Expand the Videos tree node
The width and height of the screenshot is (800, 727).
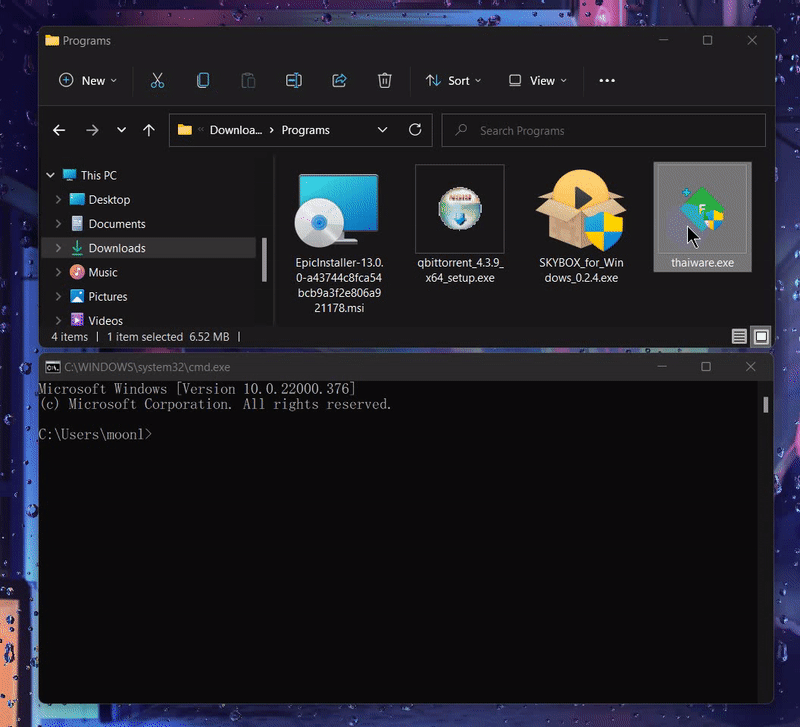pyautogui.click(x=58, y=320)
